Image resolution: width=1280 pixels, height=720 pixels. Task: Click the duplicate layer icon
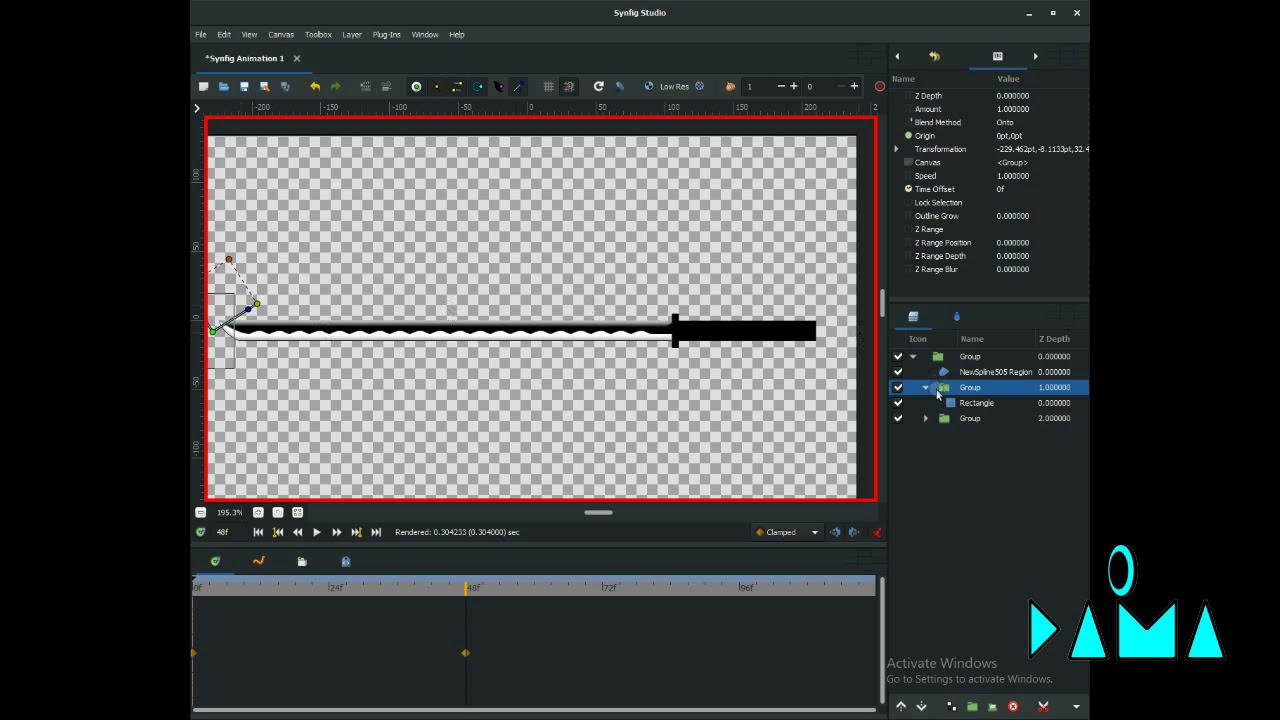951,707
